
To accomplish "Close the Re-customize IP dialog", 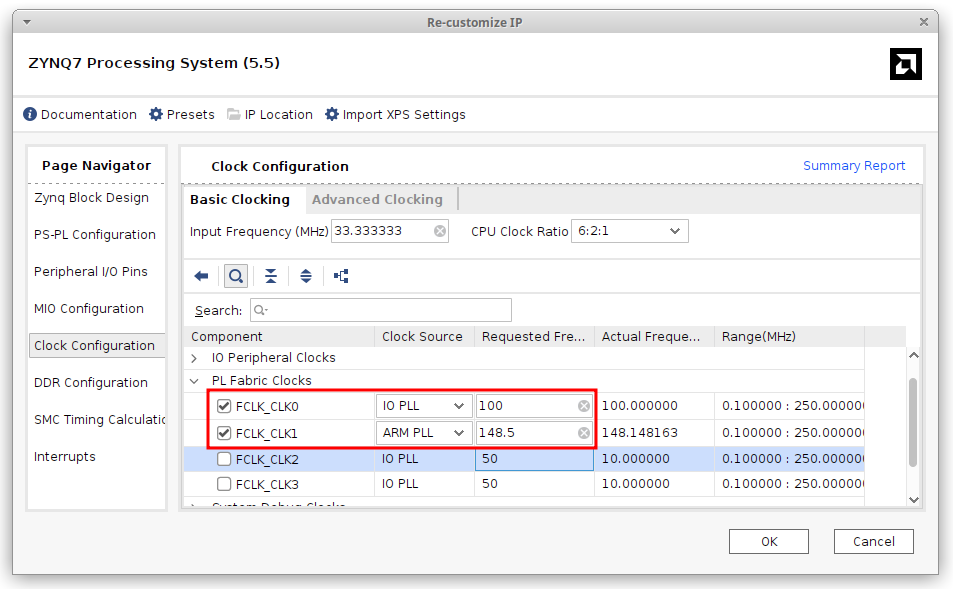I will tap(924, 22).
